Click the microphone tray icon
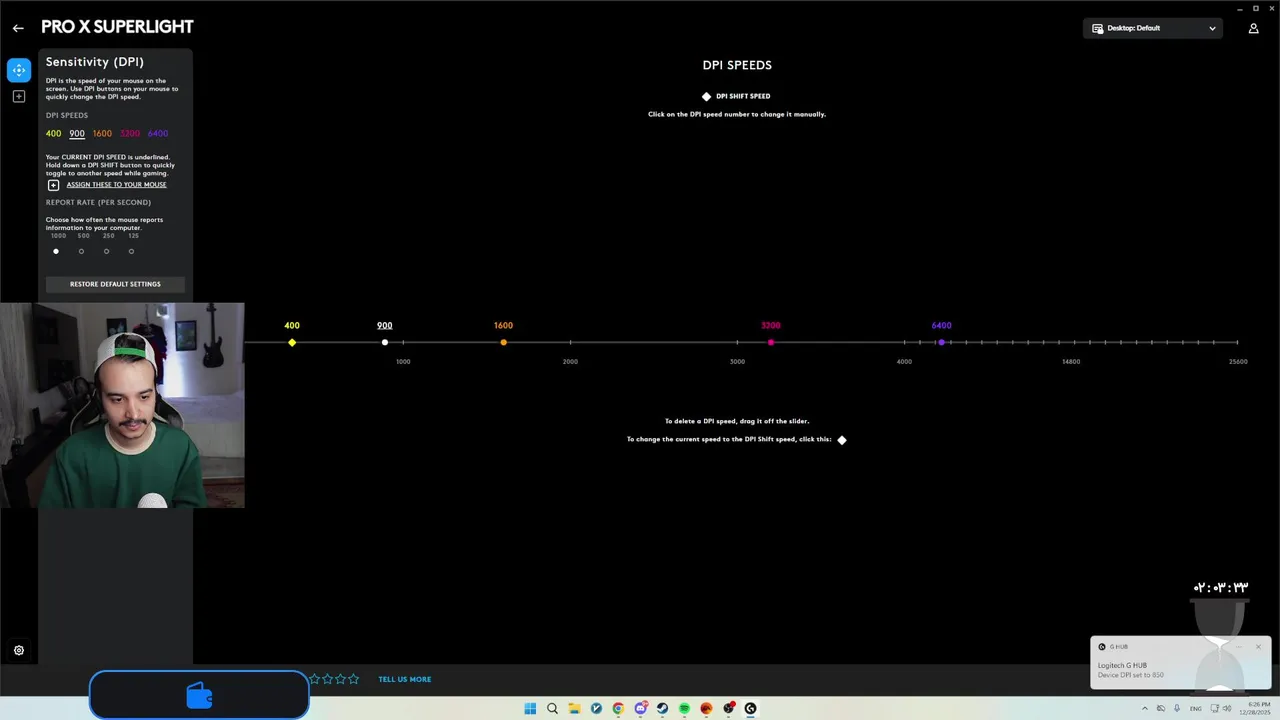Screen dimensions: 1280x720 point(1176,709)
